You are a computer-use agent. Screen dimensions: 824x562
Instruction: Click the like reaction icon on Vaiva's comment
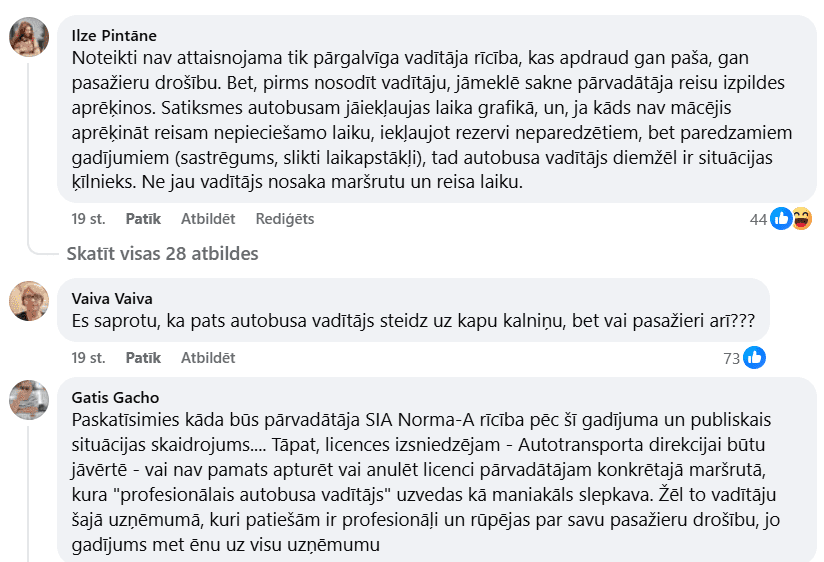click(755, 357)
